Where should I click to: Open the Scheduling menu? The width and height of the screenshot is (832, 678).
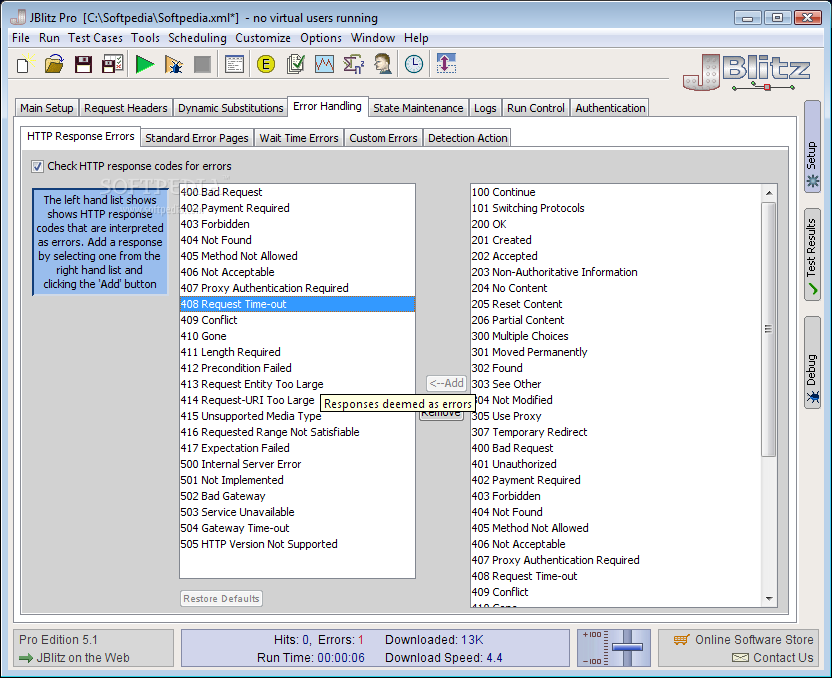coord(197,38)
